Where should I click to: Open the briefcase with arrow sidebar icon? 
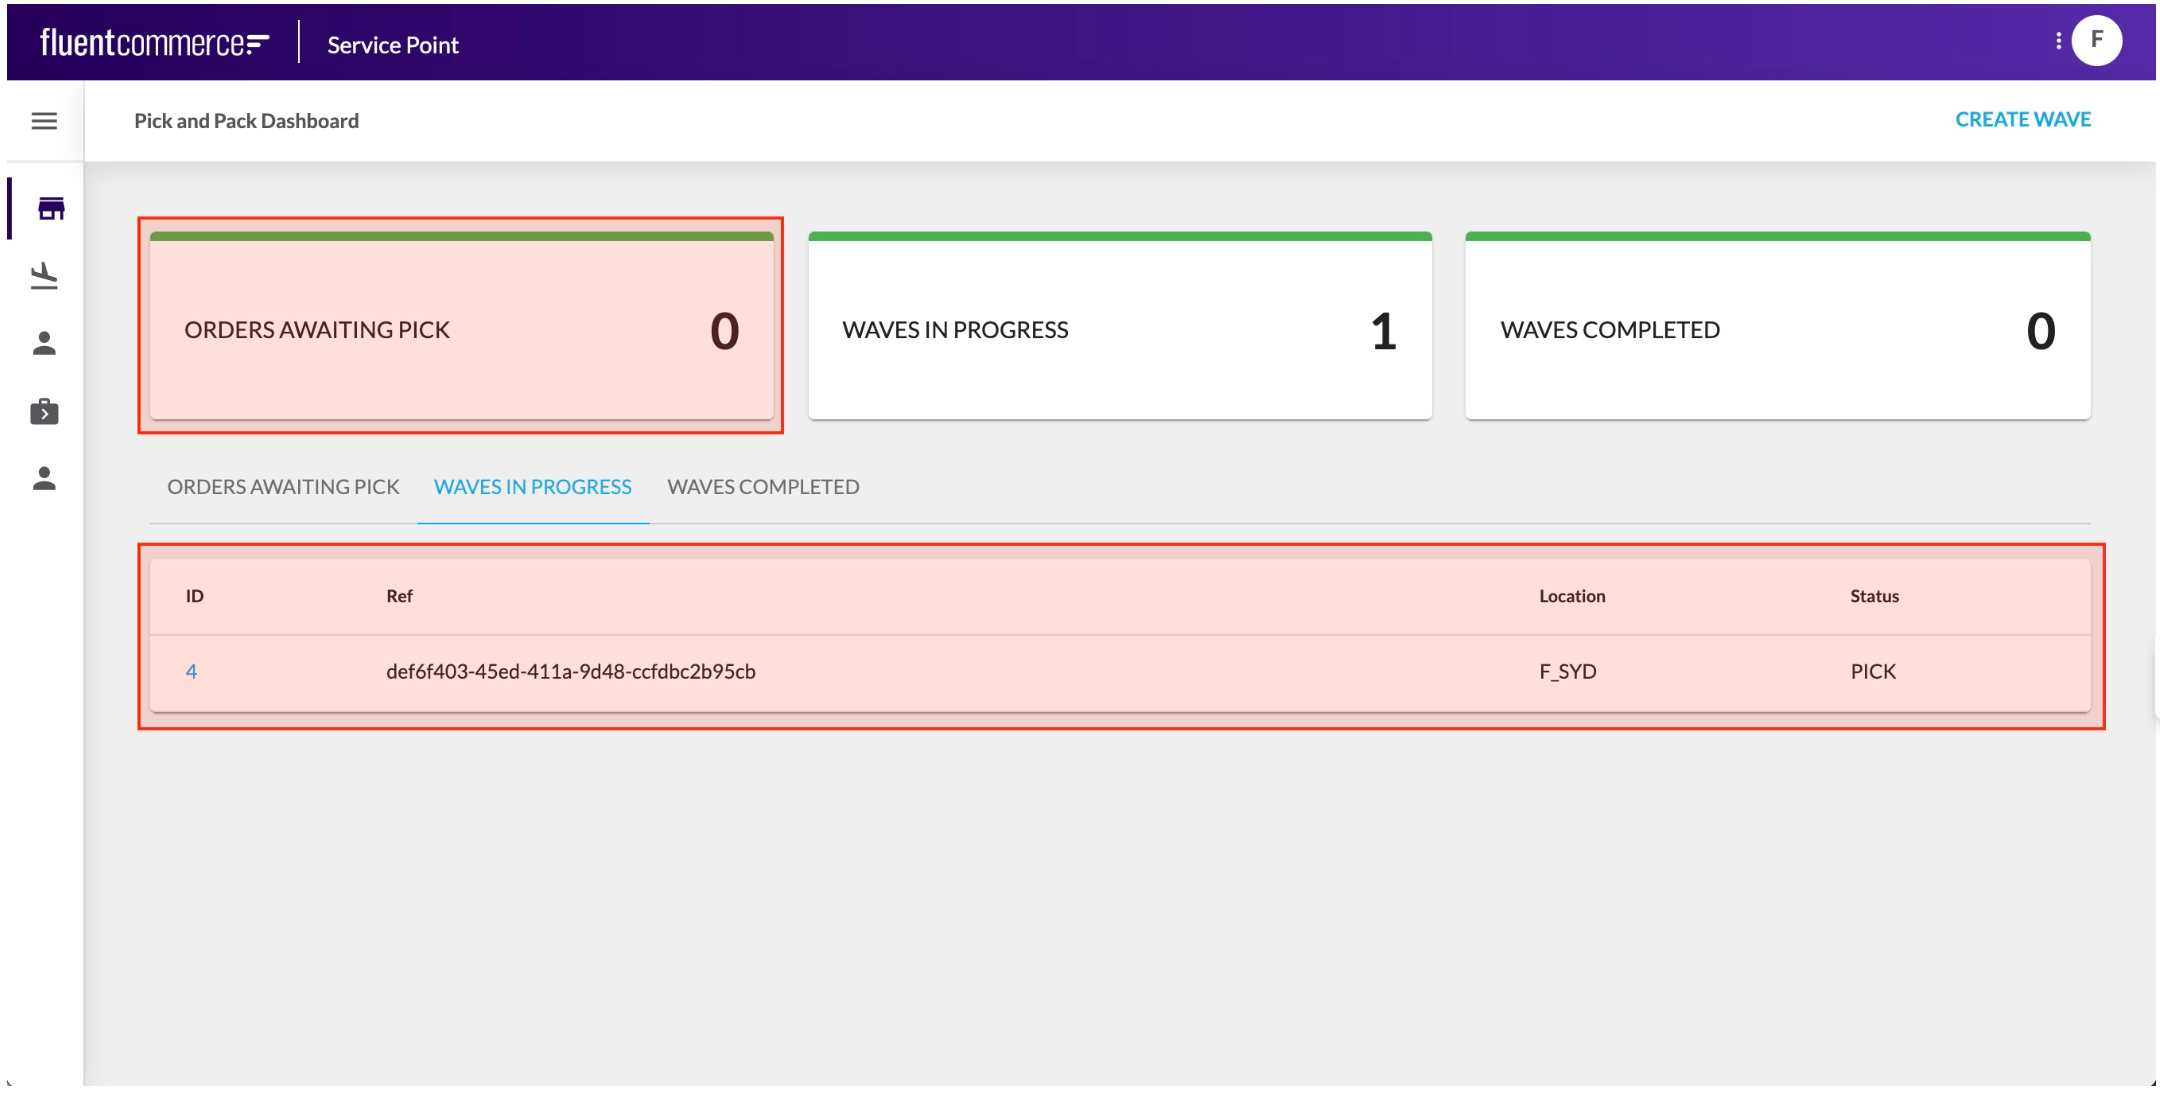point(44,412)
